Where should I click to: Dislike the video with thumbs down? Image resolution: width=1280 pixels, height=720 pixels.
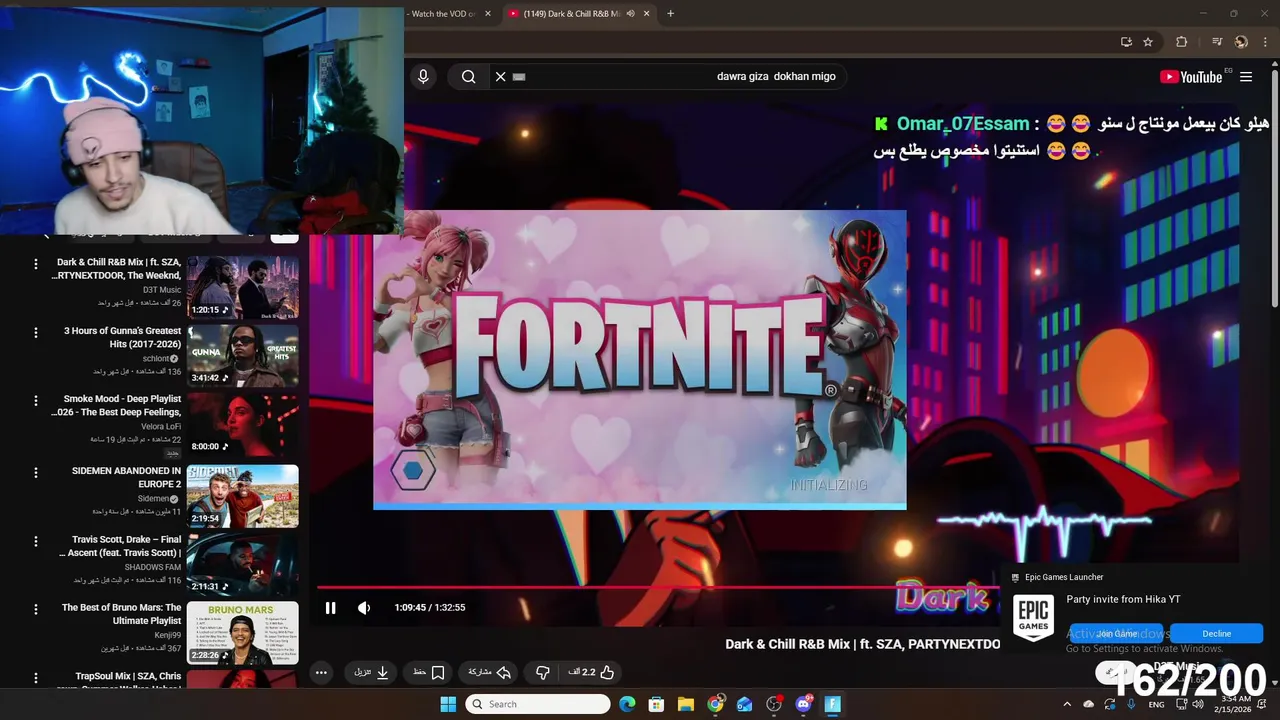click(543, 673)
